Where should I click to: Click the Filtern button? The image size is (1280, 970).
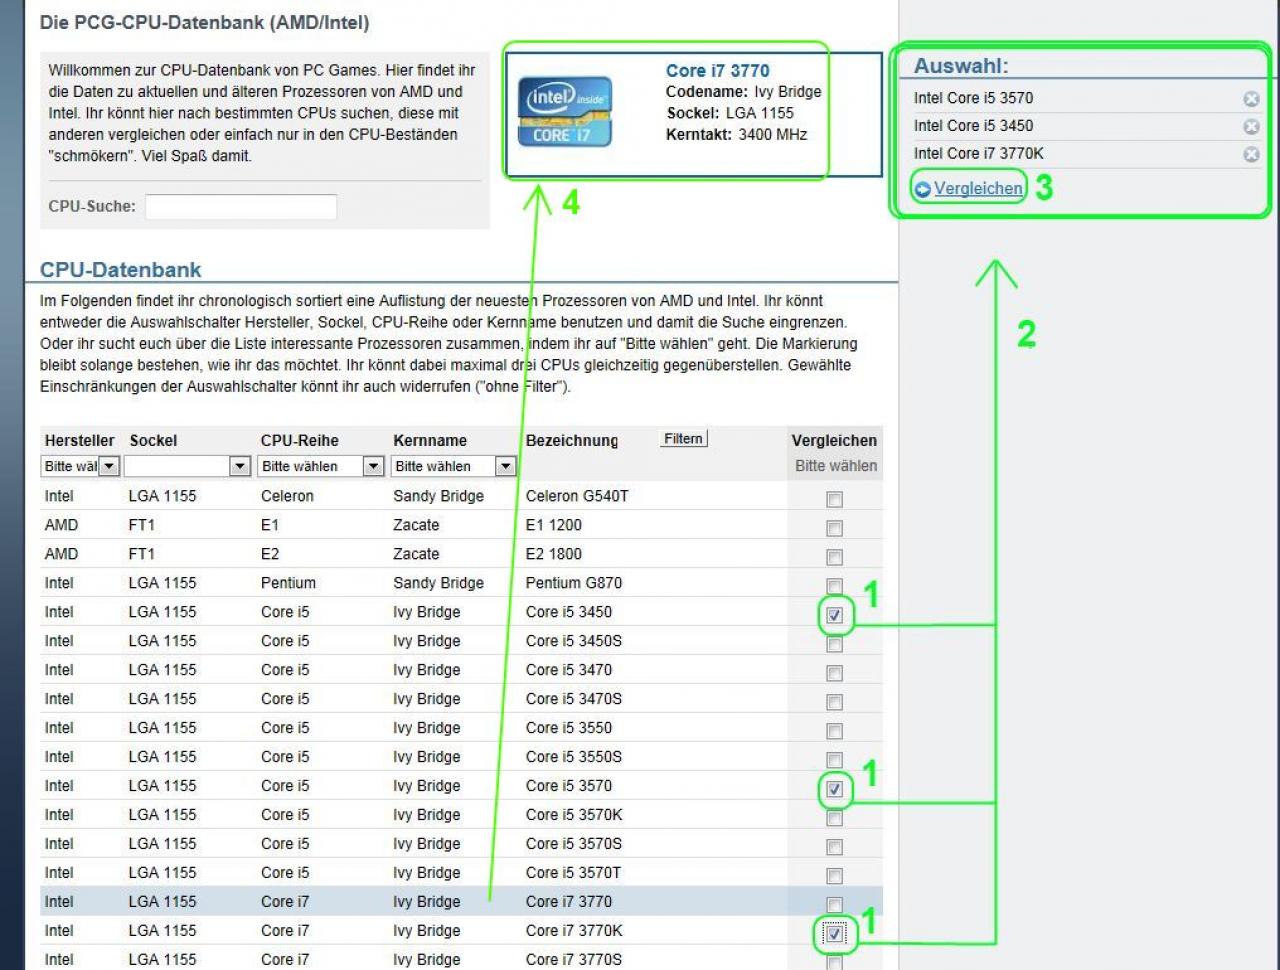click(684, 439)
